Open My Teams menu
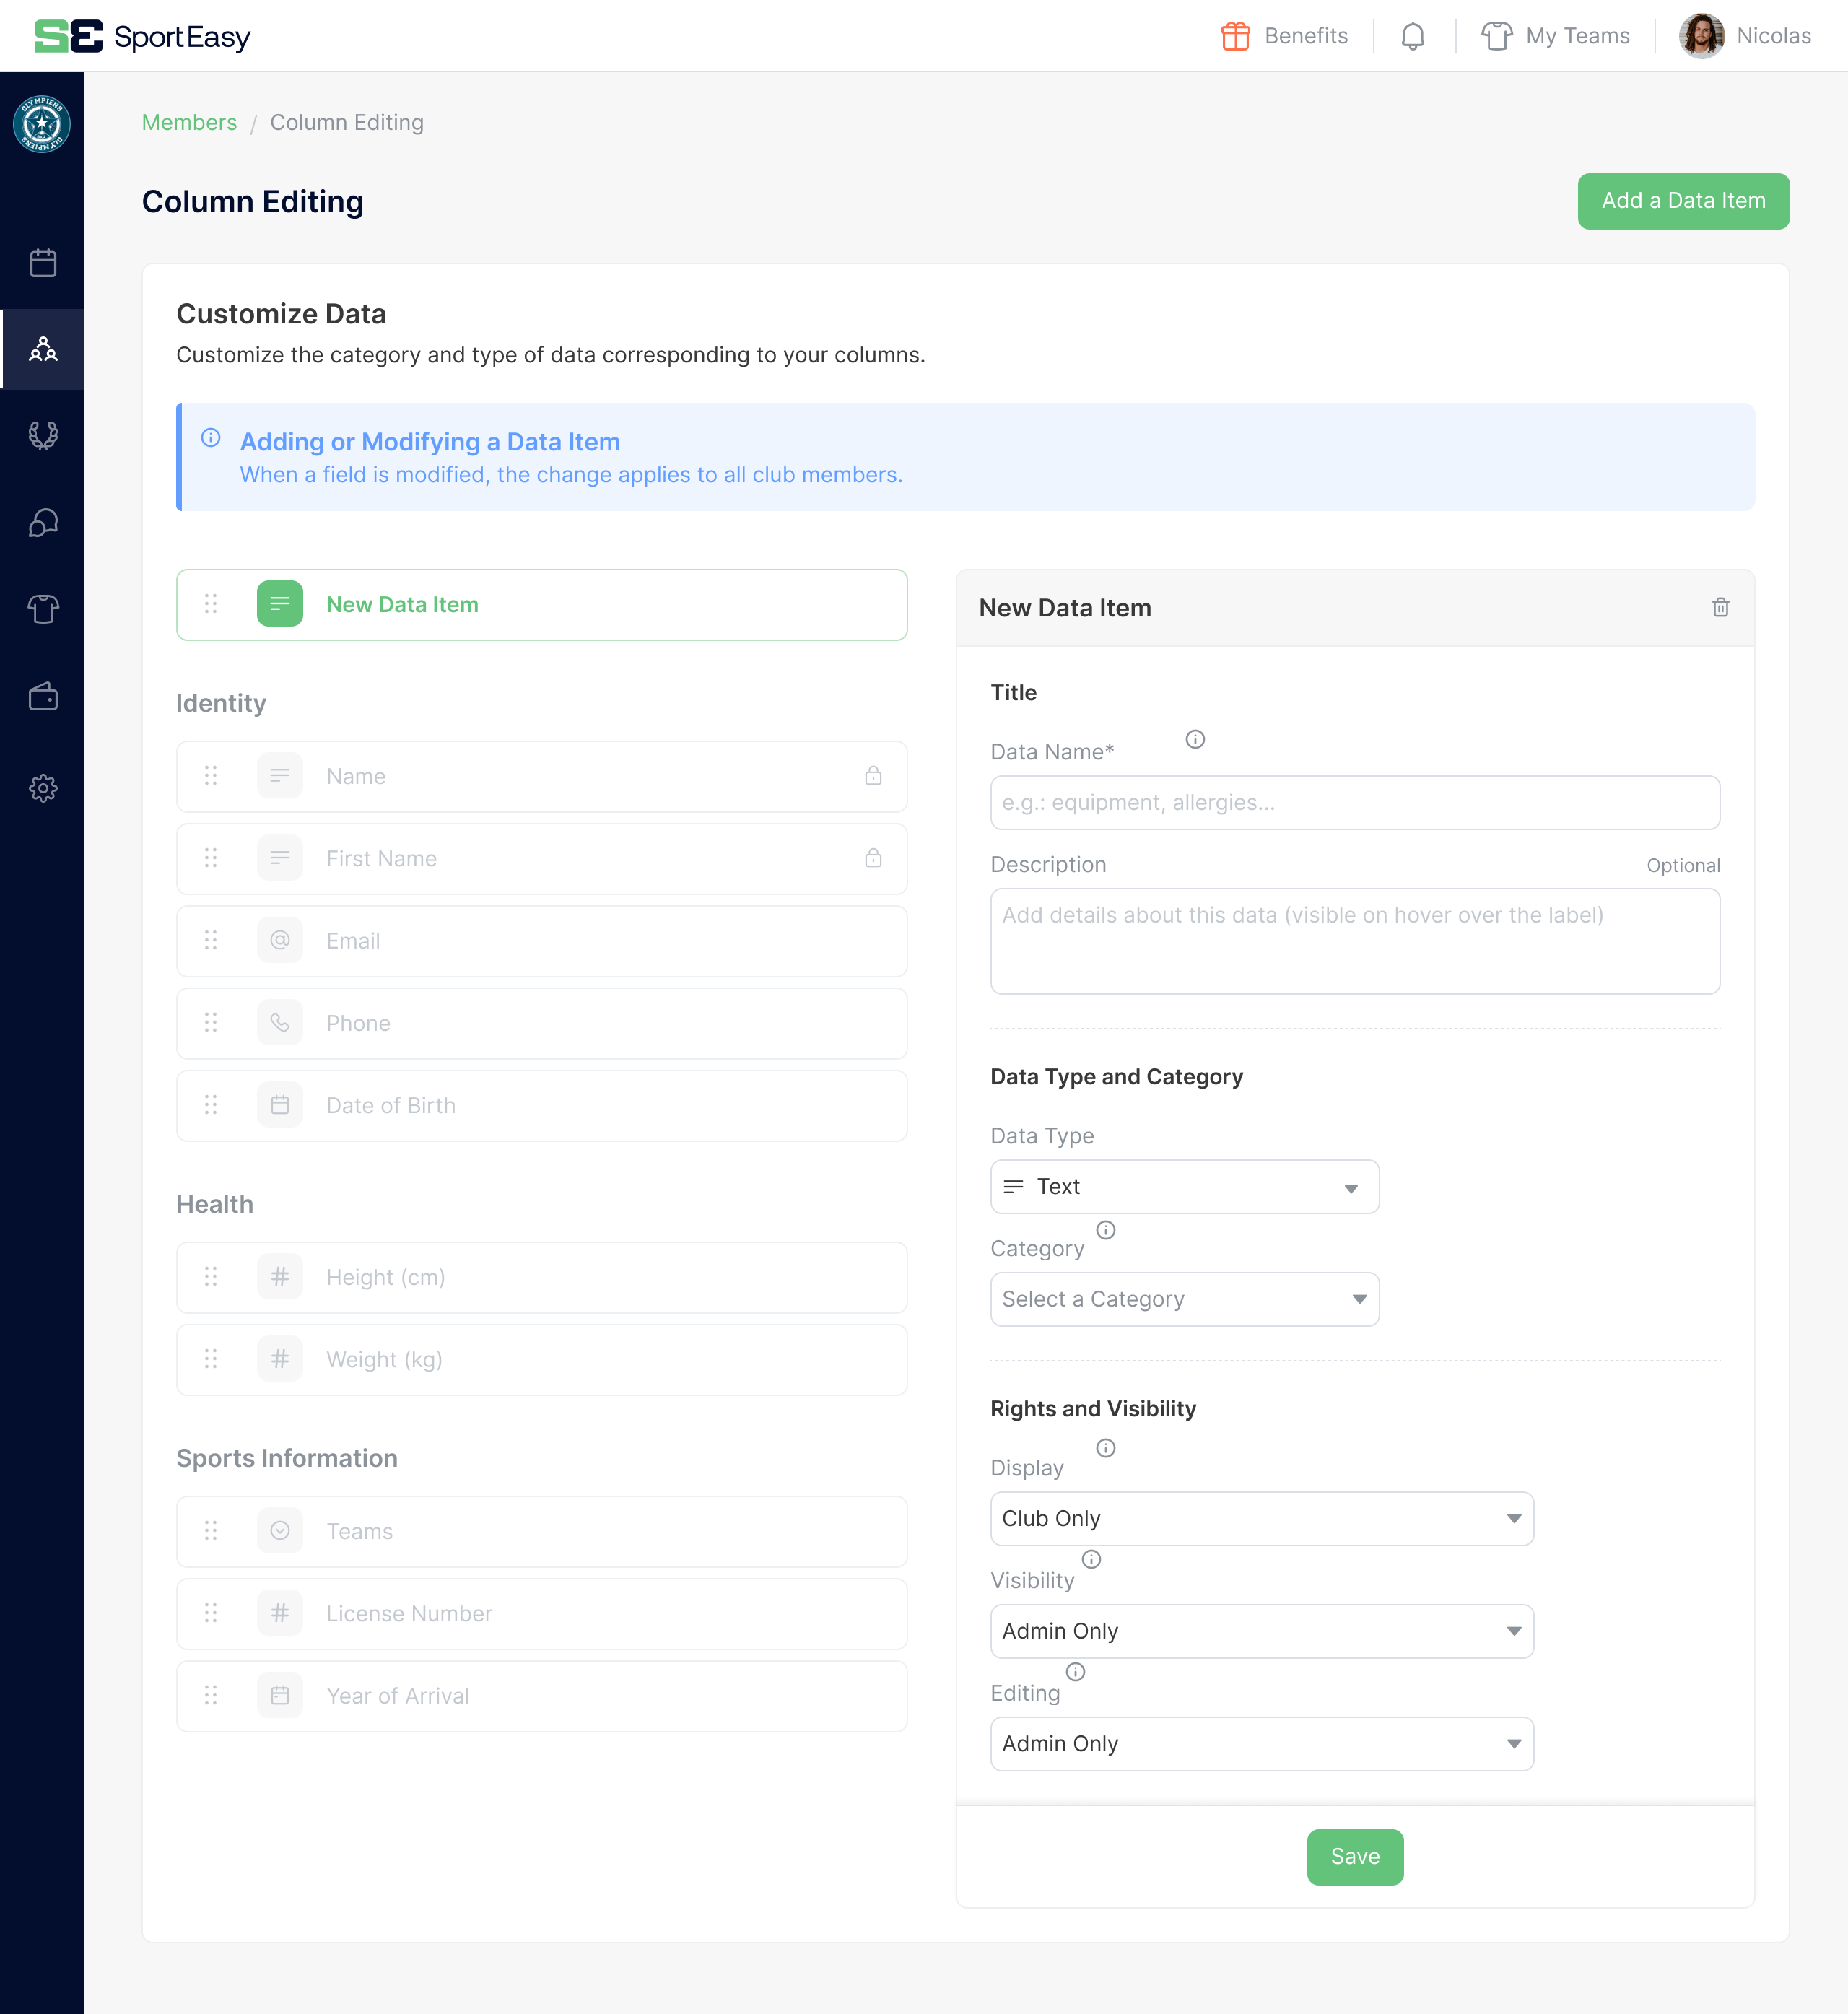The image size is (1848, 2014). click(1556, 36)
